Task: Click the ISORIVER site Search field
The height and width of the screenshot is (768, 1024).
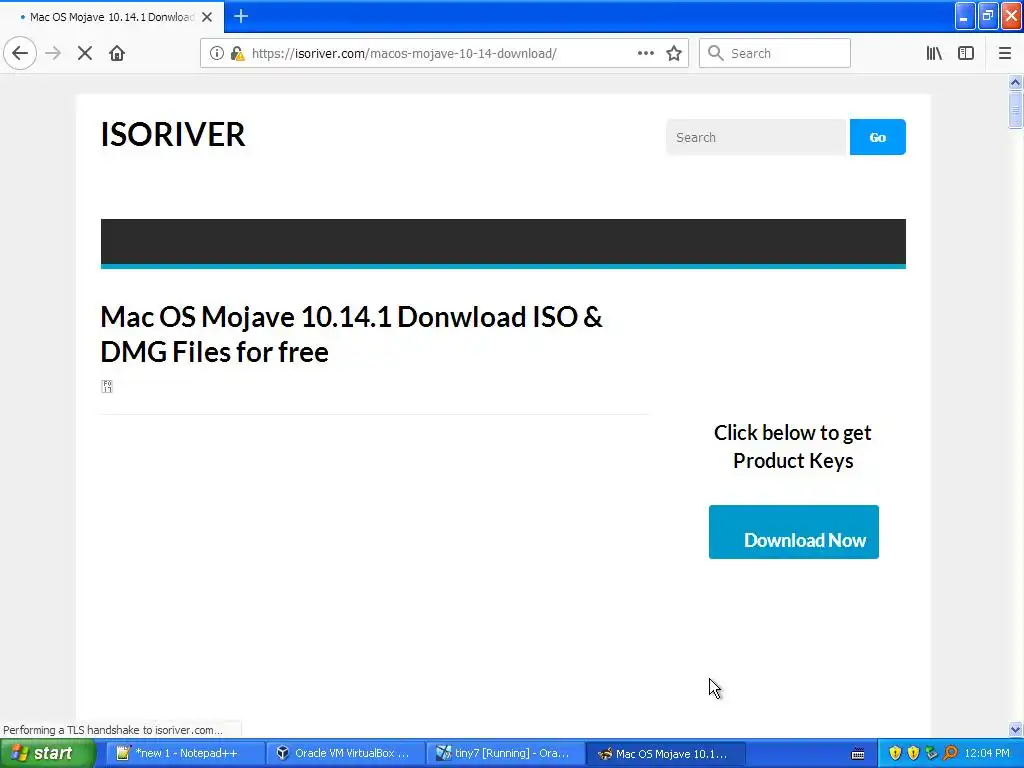Action: (x=757, y=137)
